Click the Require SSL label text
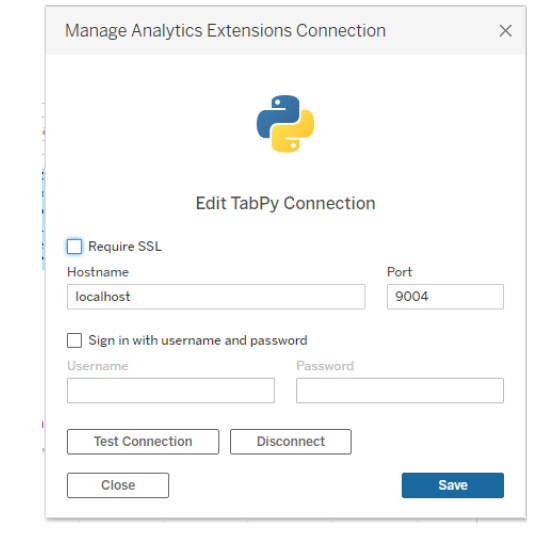The width and height of the screenshot is (548, 536). [125, 246]
